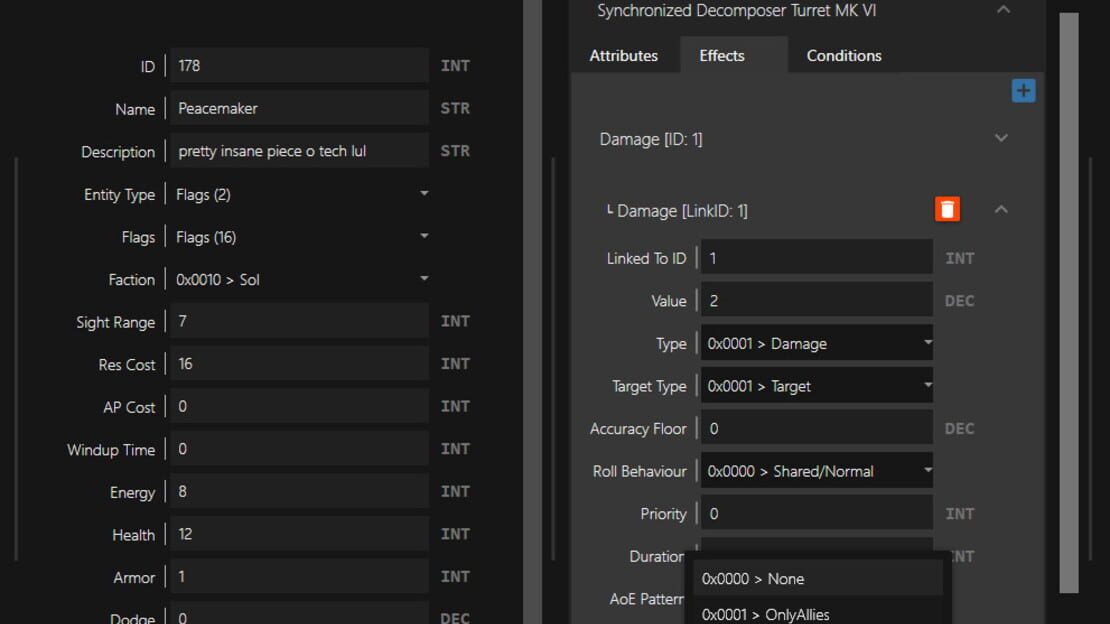Edit the effect Value field
Screen dimensions: 1110x624
coord(816,300)
